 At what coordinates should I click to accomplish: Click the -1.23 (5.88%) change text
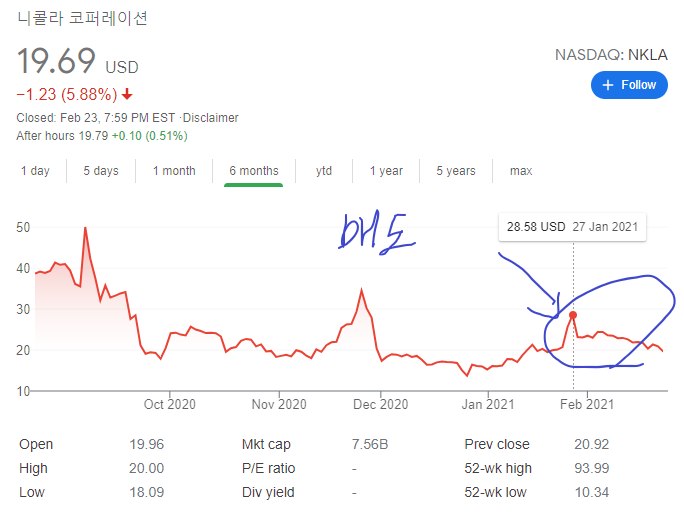(x=67, y=94)
